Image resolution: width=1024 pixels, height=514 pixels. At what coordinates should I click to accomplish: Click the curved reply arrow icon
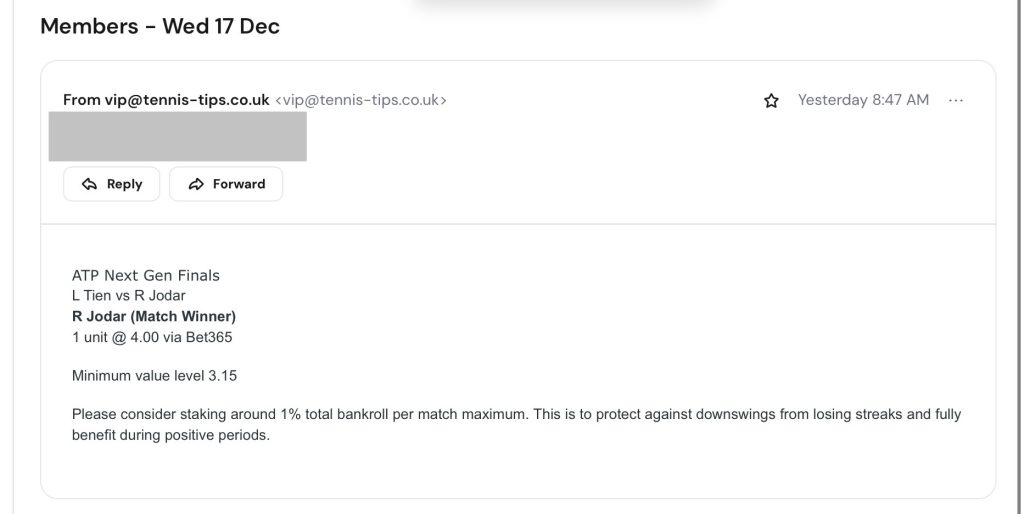coord(90,184)
